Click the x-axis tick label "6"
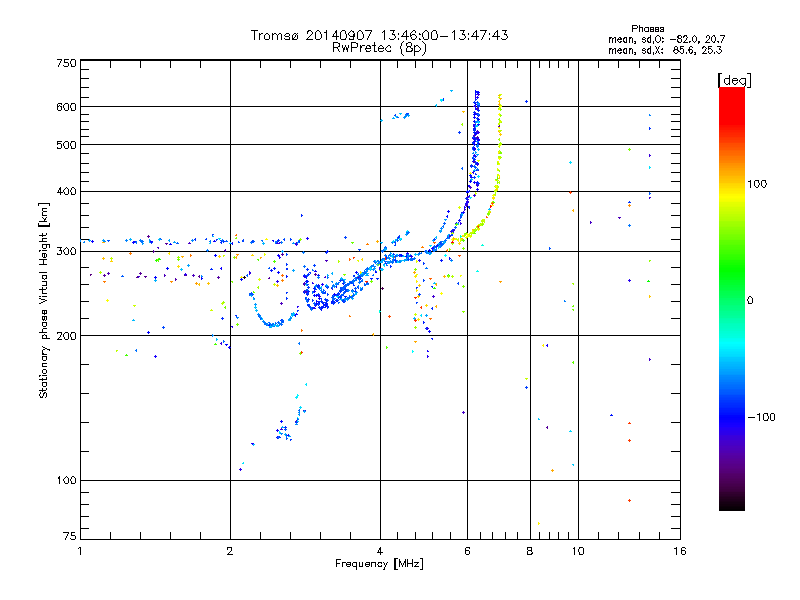Viewport: 800px width, 600px height. coord(467,551)
